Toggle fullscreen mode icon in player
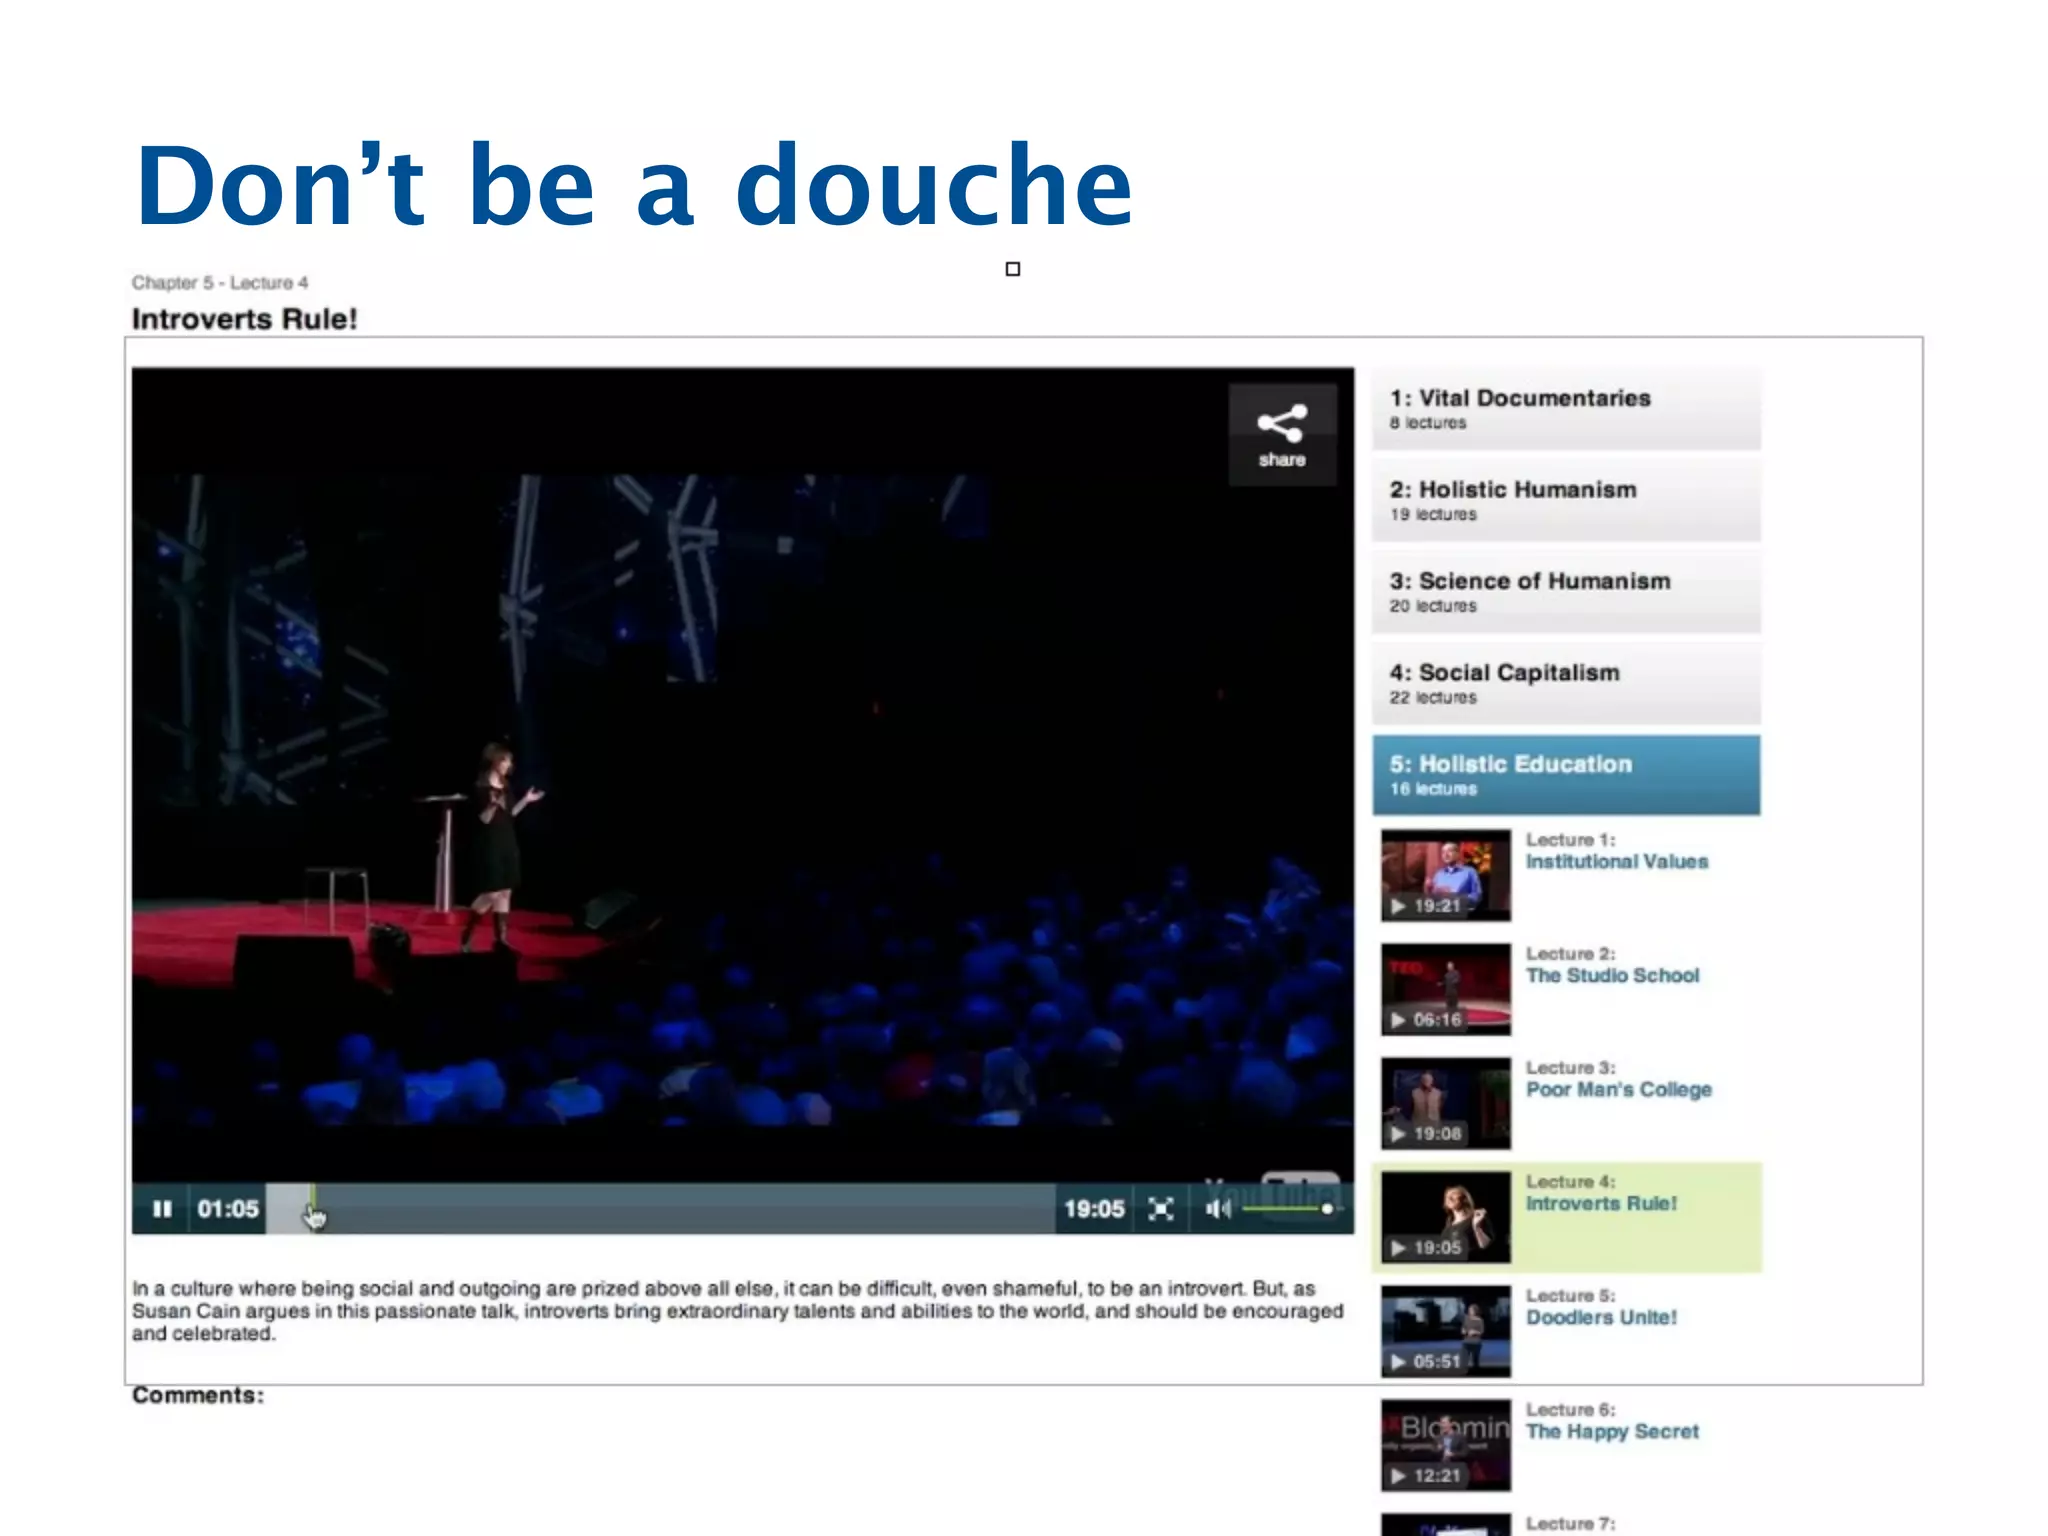Image resolution: width=2048 pixels, height=1536 pixels. tap(1161, 1209)
